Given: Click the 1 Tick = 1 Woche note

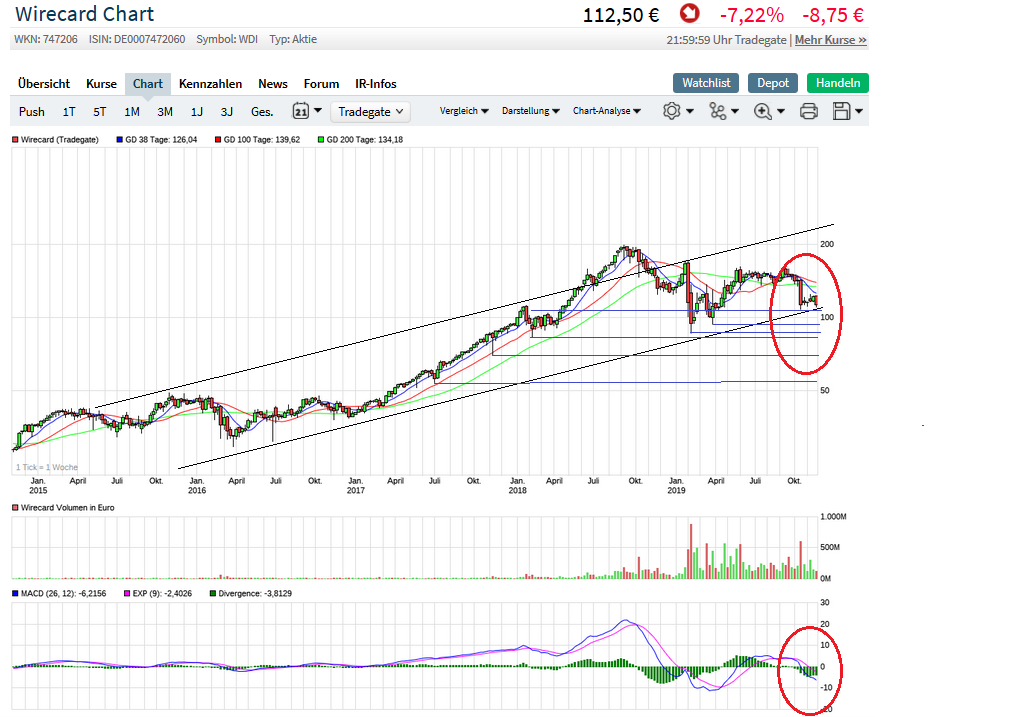Looking at the screenshot, I should click(47, 467).
